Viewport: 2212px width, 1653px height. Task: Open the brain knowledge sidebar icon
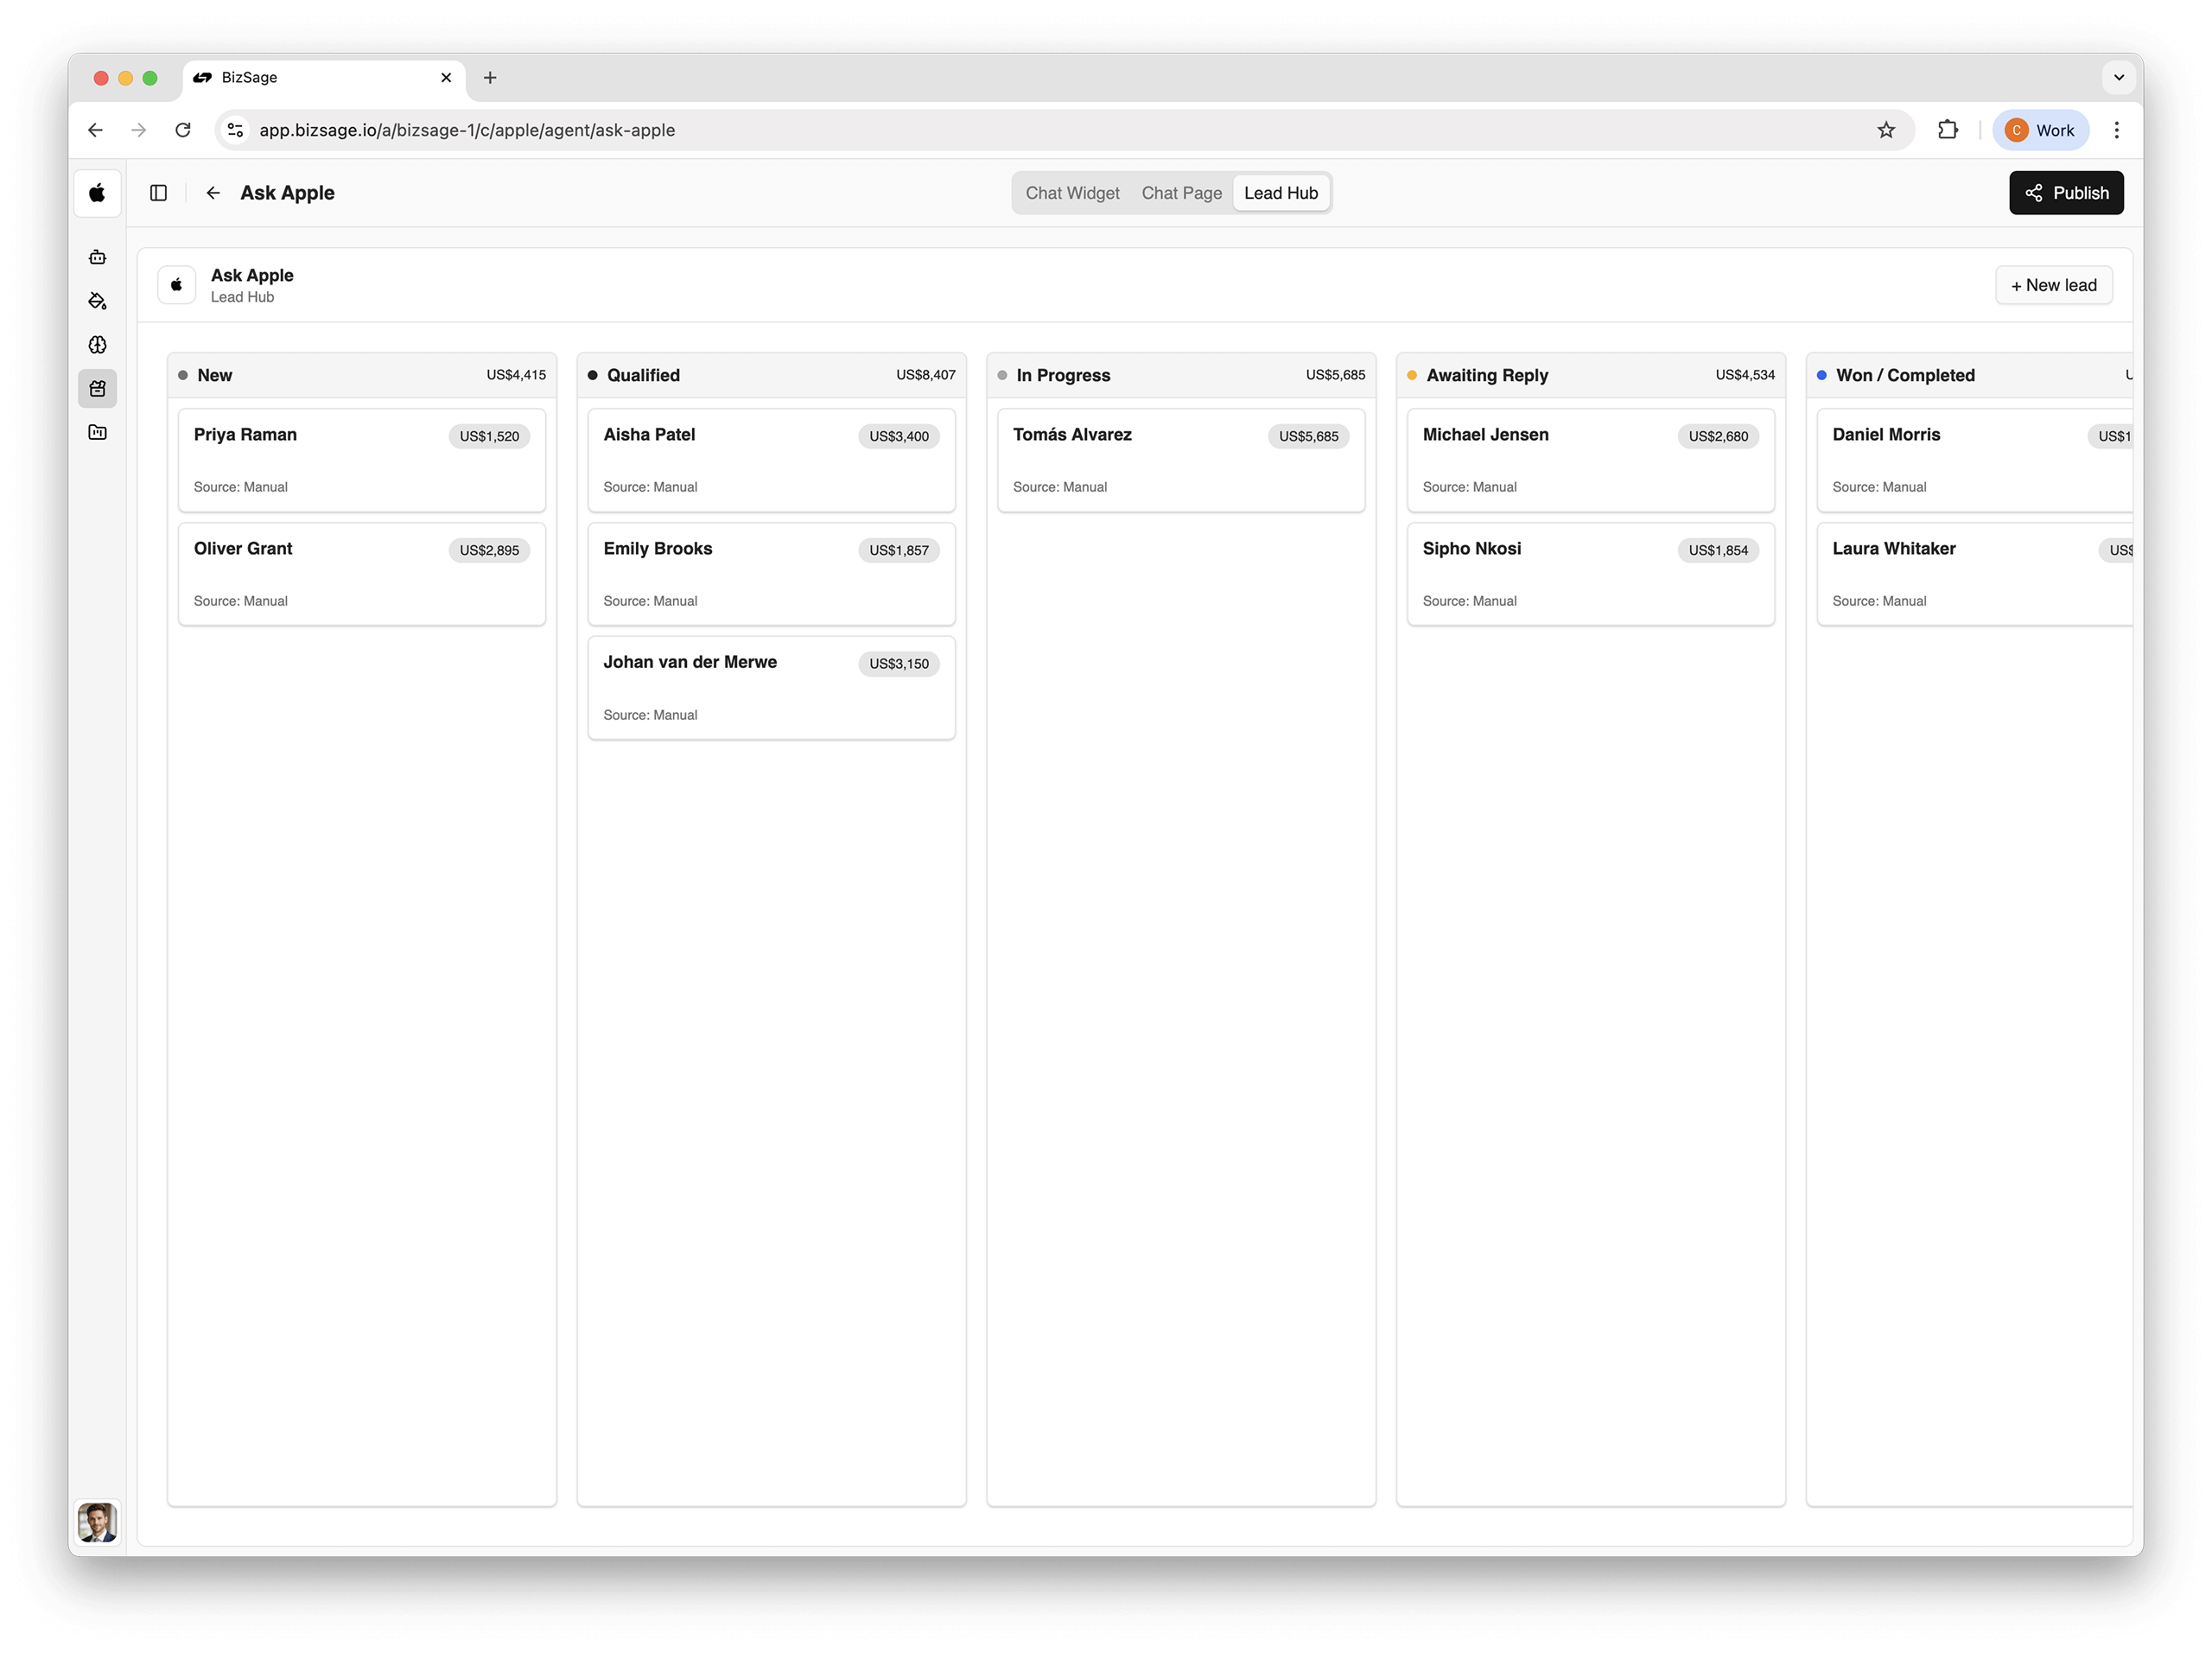tap(97, 345)
